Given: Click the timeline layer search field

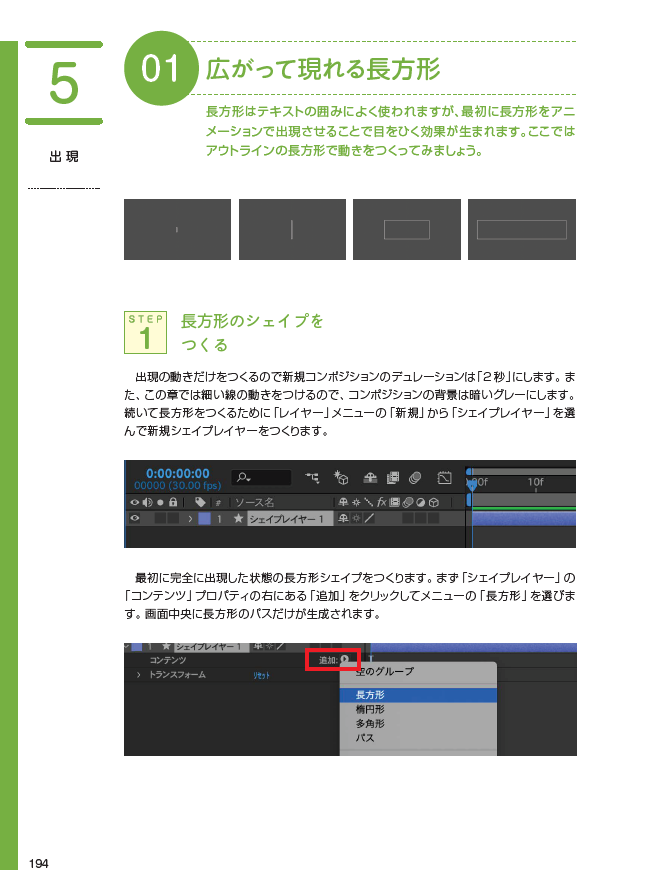Looking at the screenshot, I should coord(261,477).
